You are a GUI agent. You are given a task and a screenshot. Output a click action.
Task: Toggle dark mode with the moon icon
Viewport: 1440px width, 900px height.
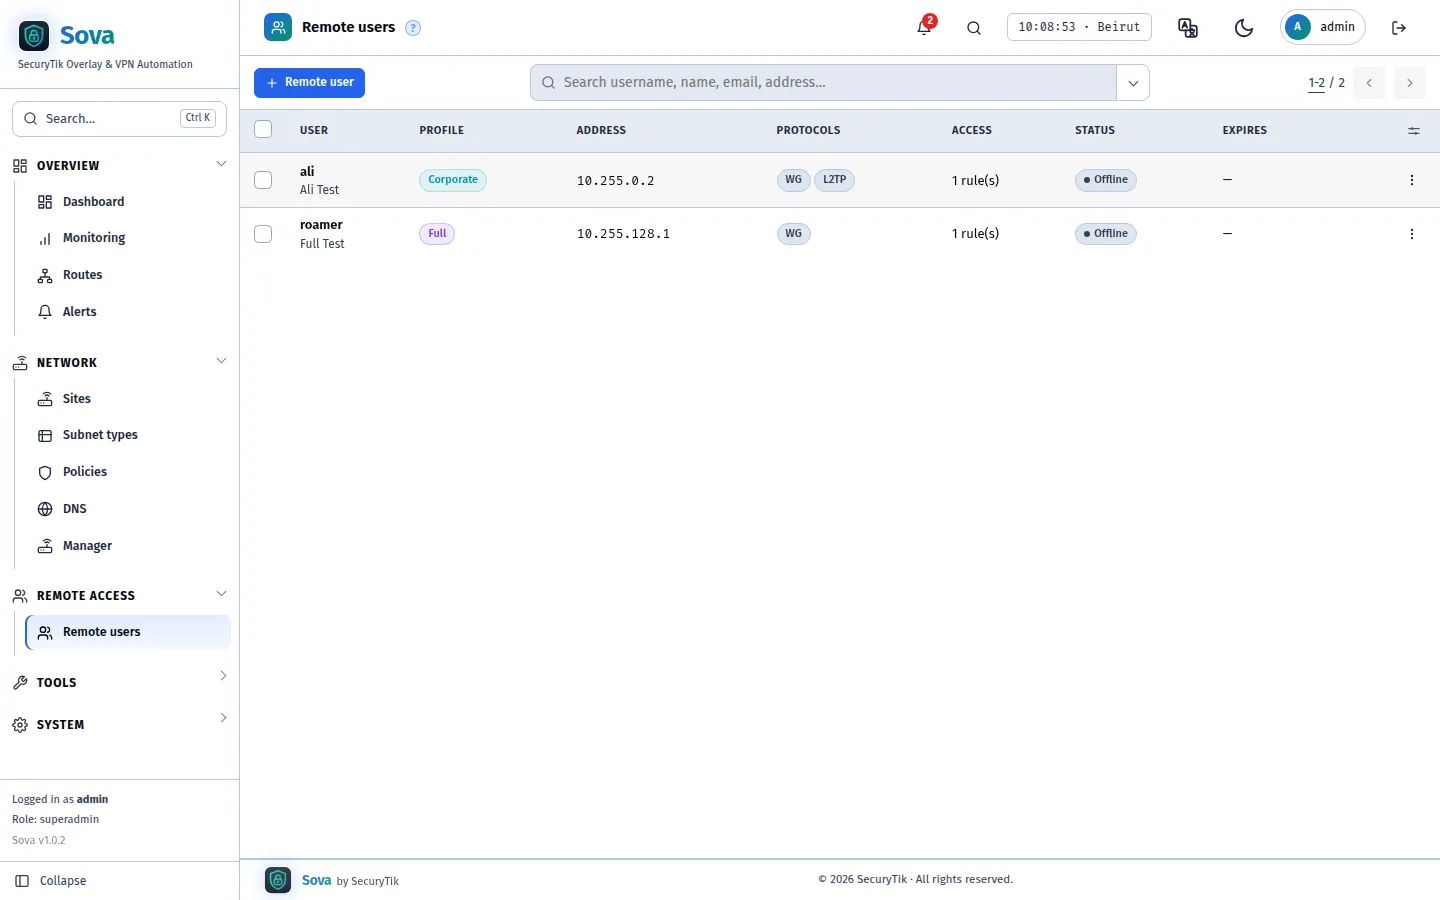1244,27
